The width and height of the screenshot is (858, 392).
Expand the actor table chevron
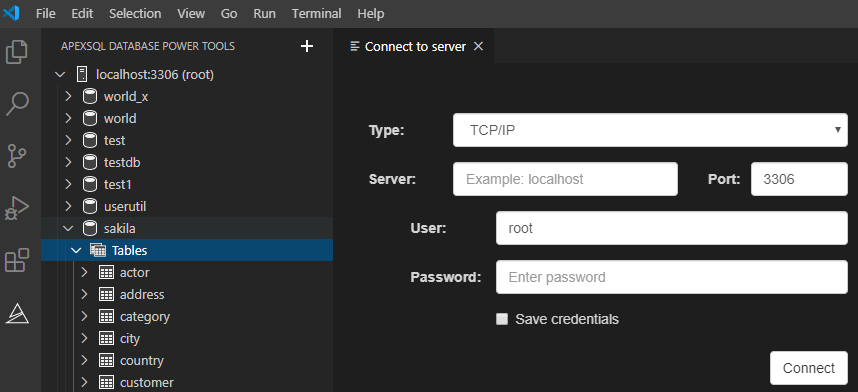(84, 273)
